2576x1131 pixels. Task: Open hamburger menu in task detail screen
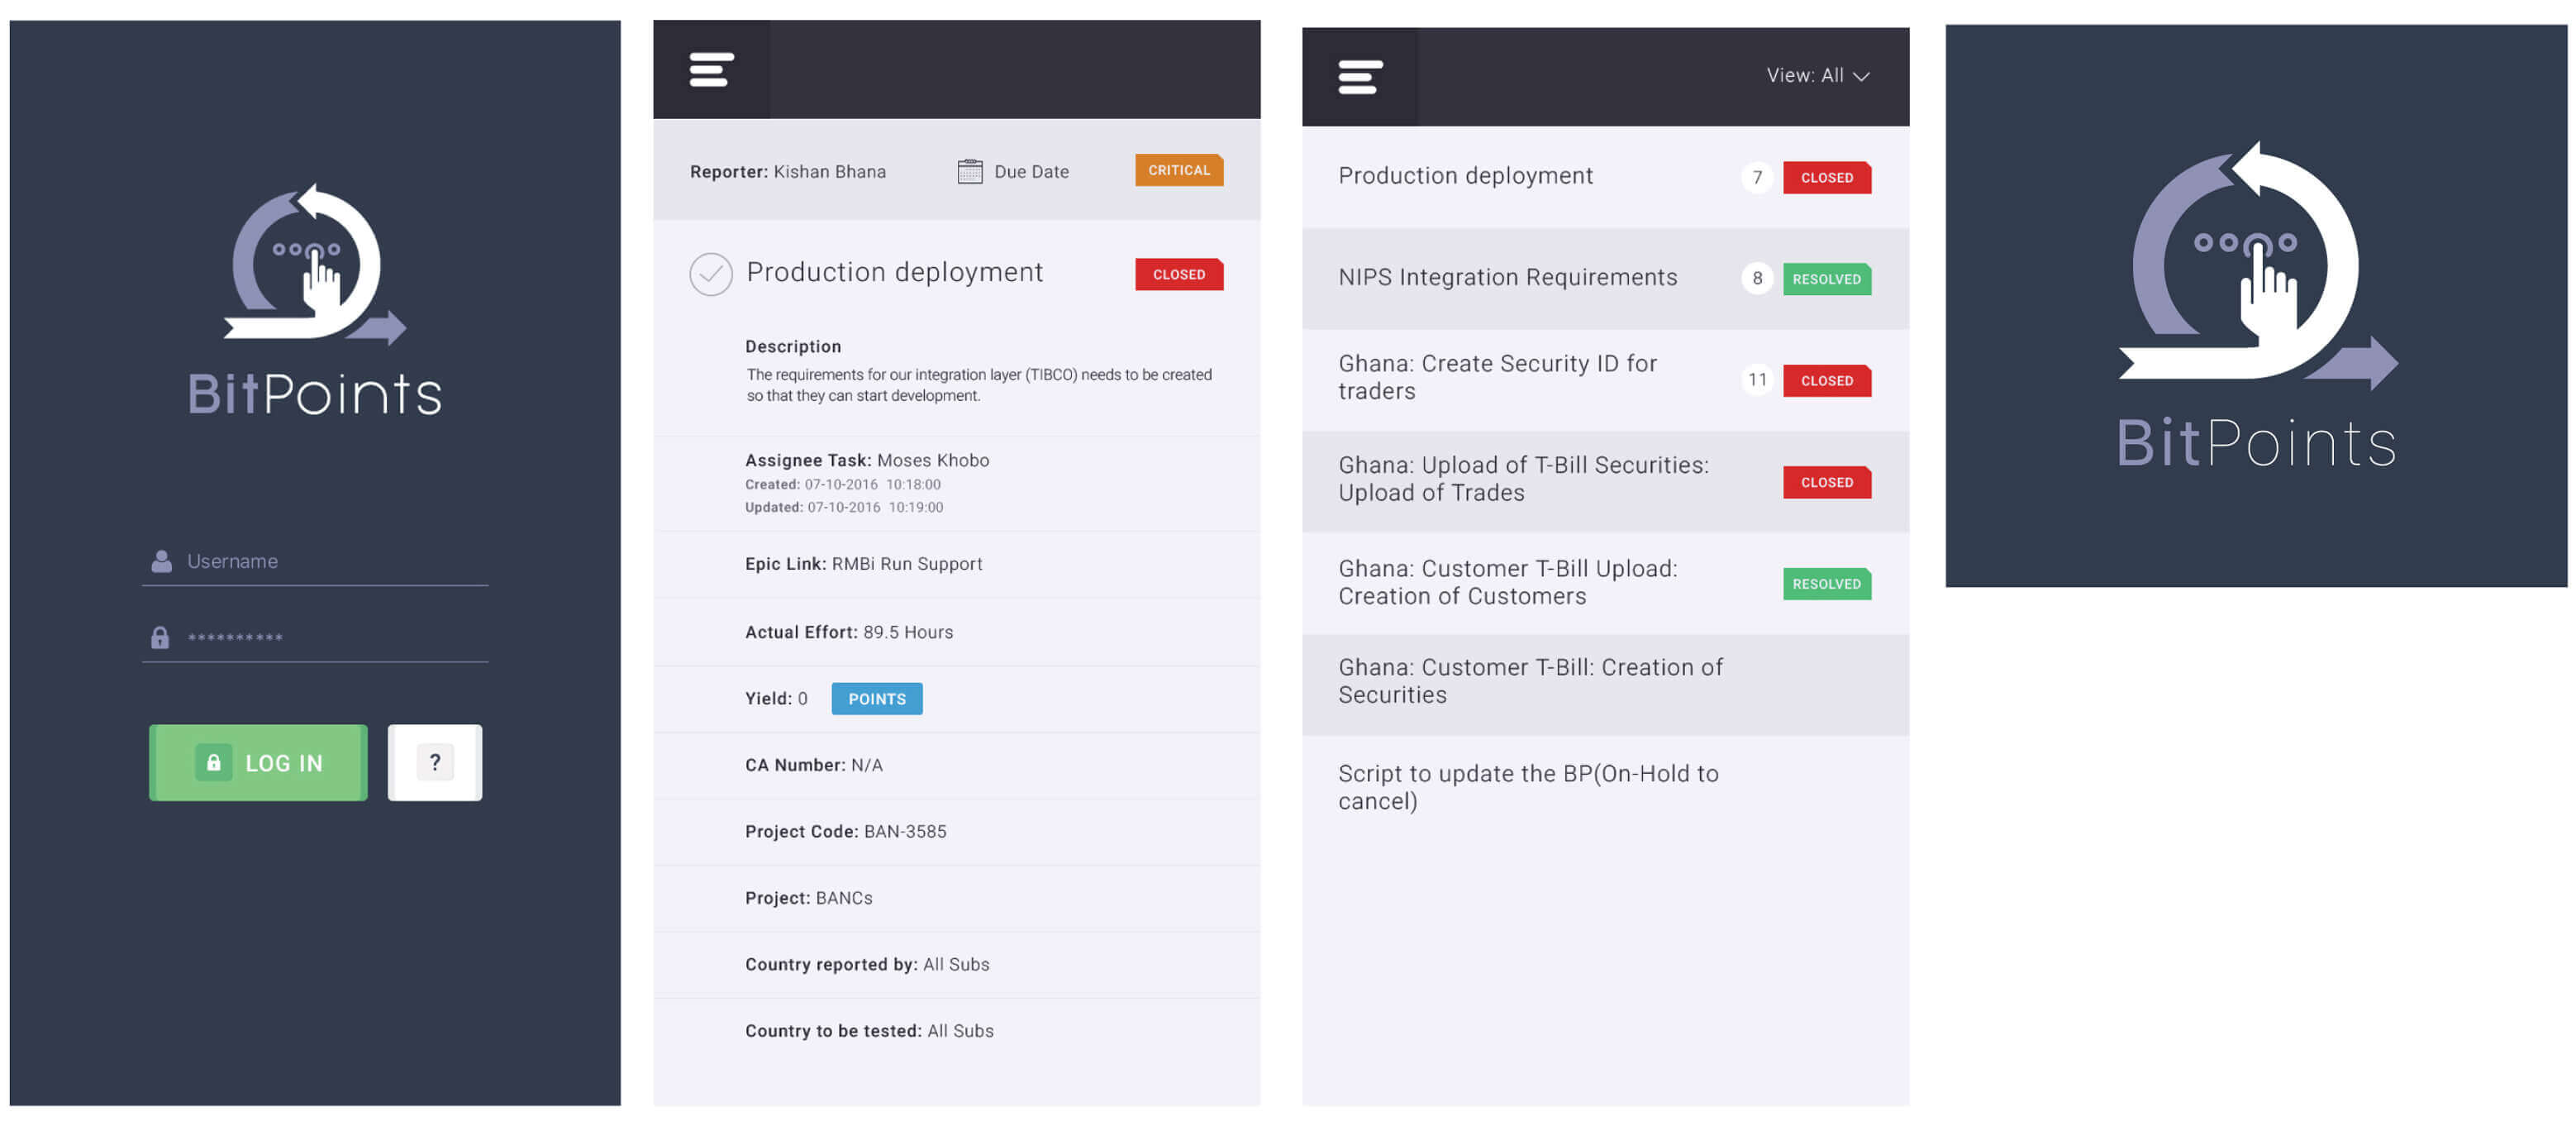click(711, 70)
